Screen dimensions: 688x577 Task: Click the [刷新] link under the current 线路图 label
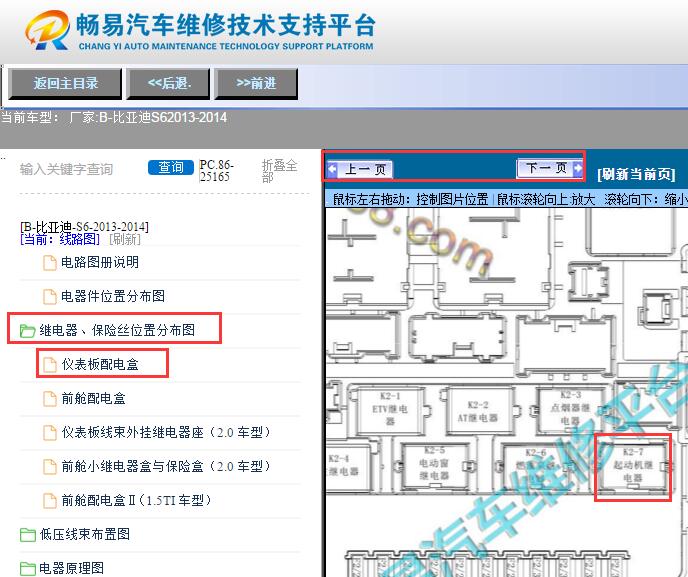[x=125, y=239]
